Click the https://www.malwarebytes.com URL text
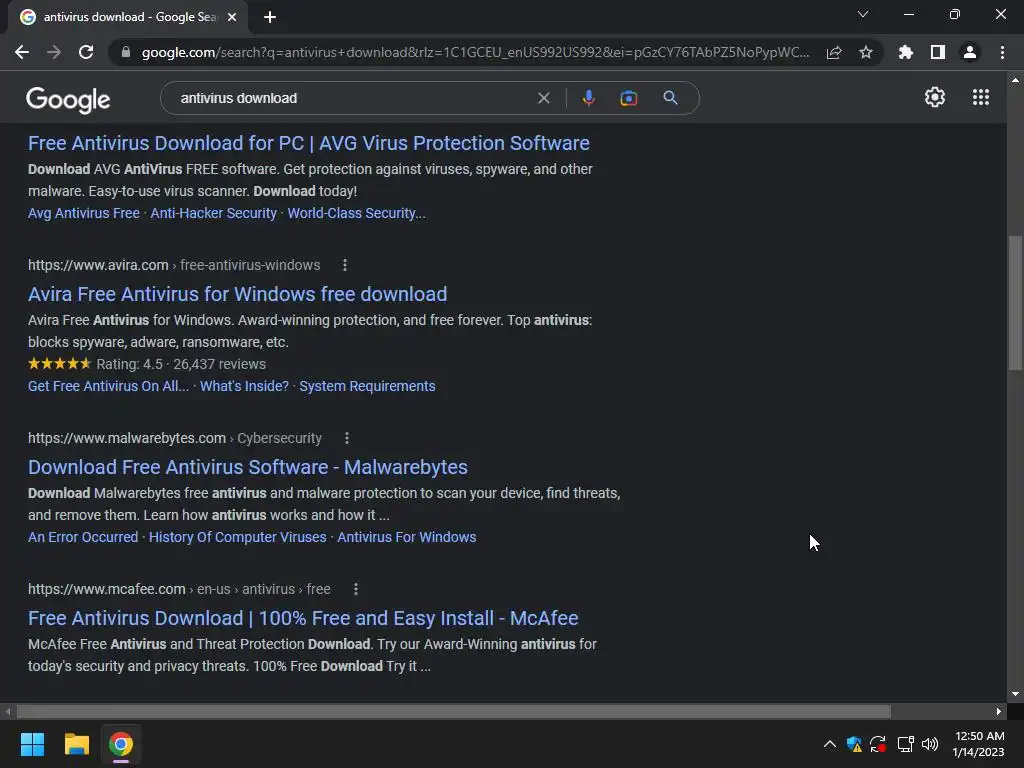 [x=127, y=438]
